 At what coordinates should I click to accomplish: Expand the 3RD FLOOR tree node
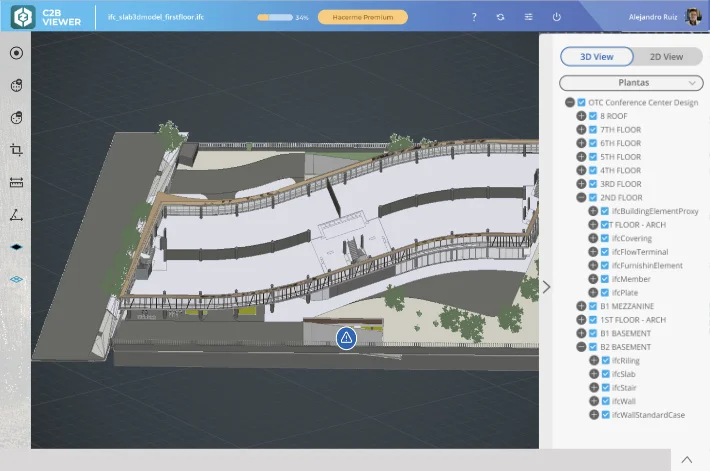coord(581,184)
